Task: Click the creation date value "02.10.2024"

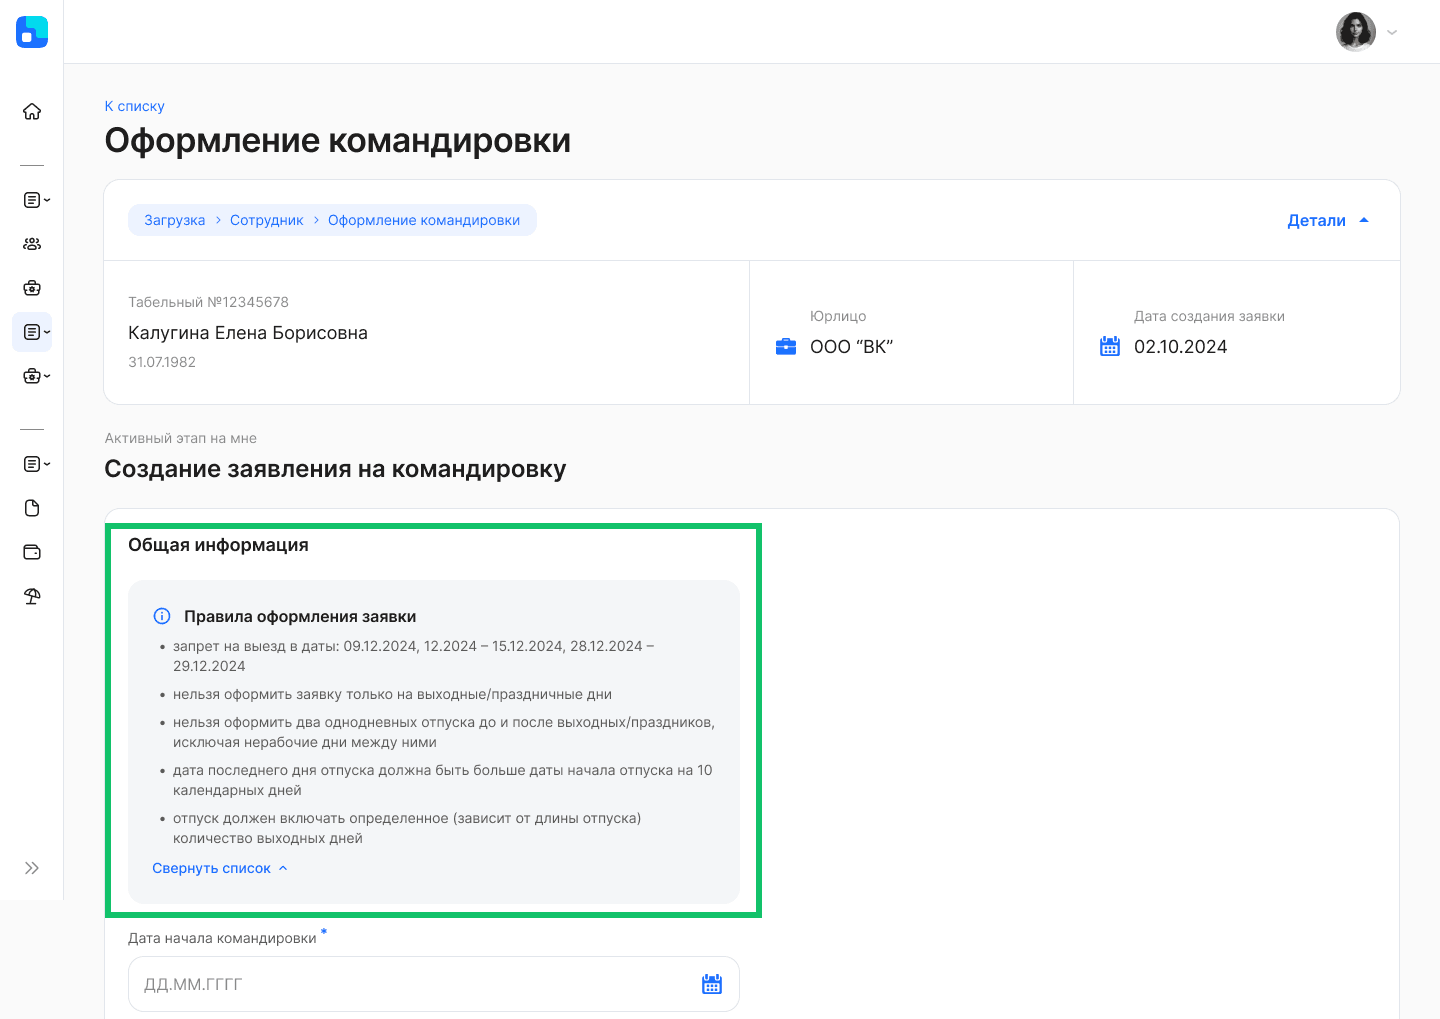Action: point(1180,347)
